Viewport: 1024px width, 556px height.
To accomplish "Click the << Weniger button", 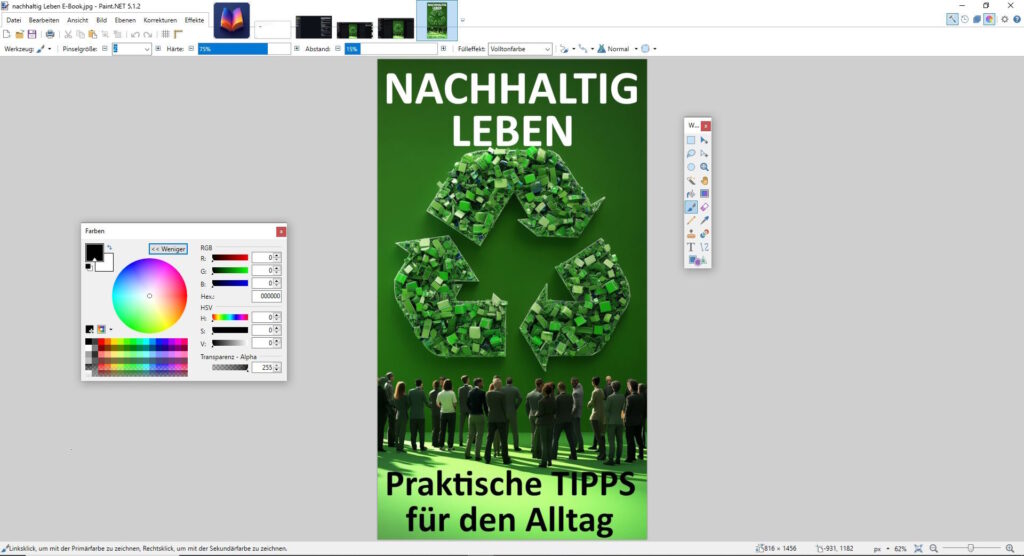I will tap(168, 249).
